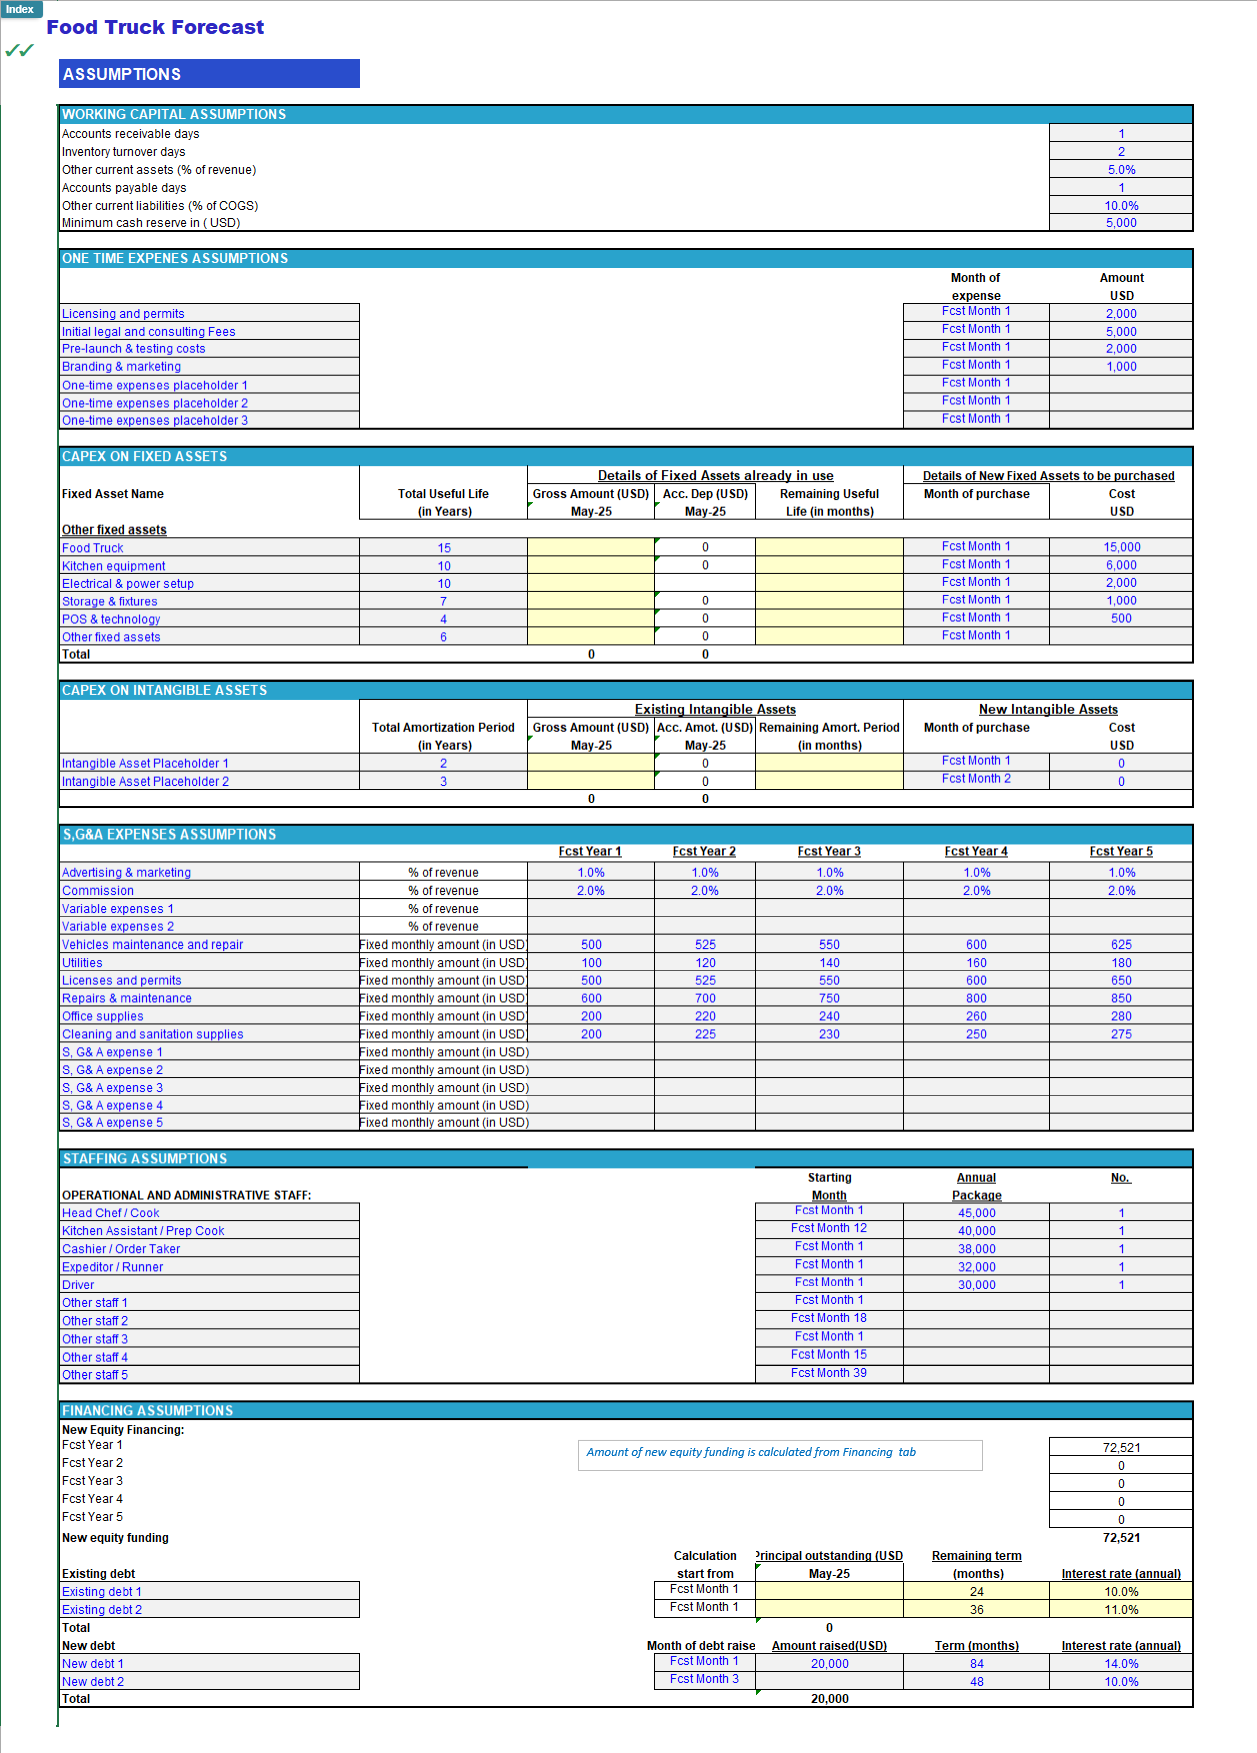
Task: Click the Fcst Year 3 column header
Action: coord(829,852)
